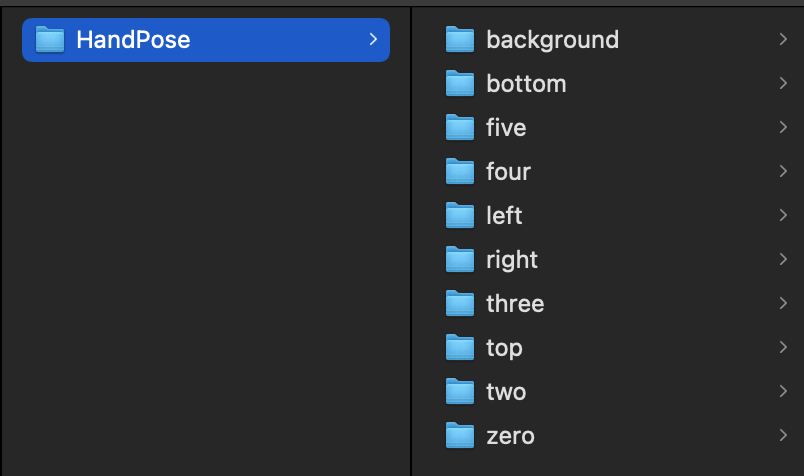Select the two folder label
Image resolution: width=804 pixels, height=476 pixels.
(506, 392)
